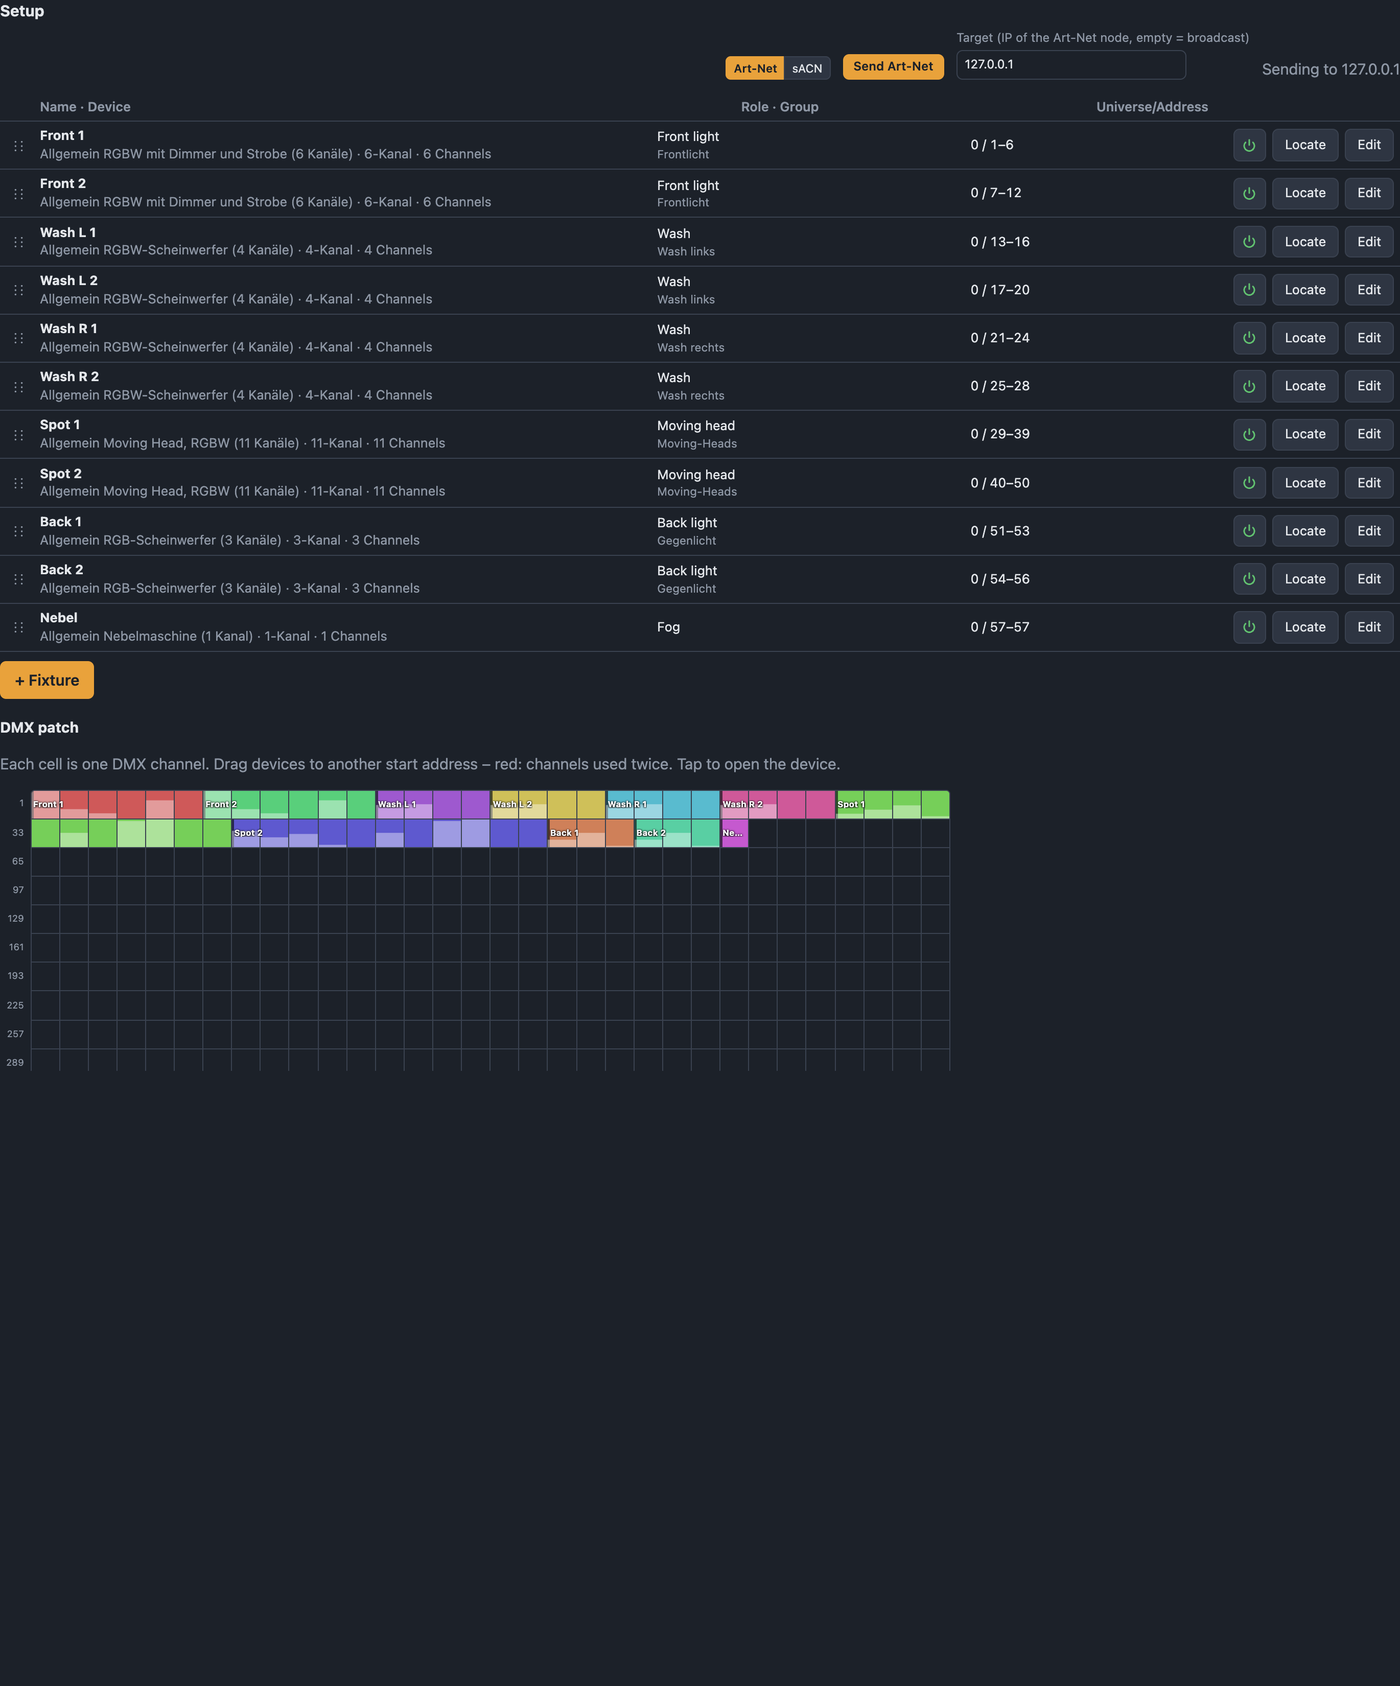Screen dimensions: 1400x1686
Task: Click the 0 / 29–39 address of Spot 1
Action: tap(1000, 434)
